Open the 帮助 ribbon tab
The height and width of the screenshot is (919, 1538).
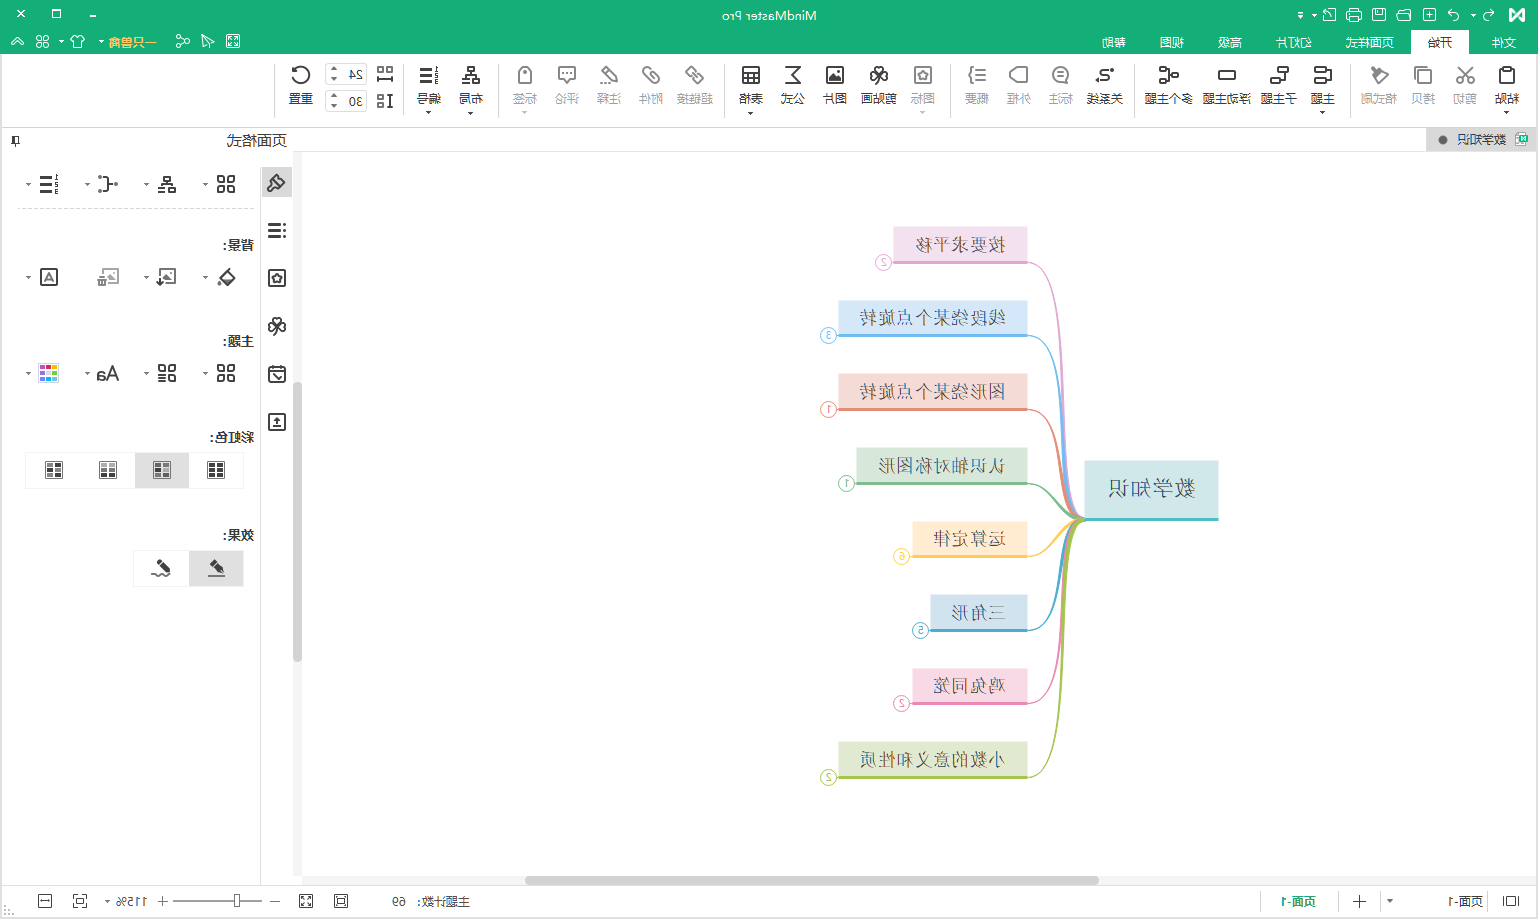pyautogui.click(x=1114, y=42)
